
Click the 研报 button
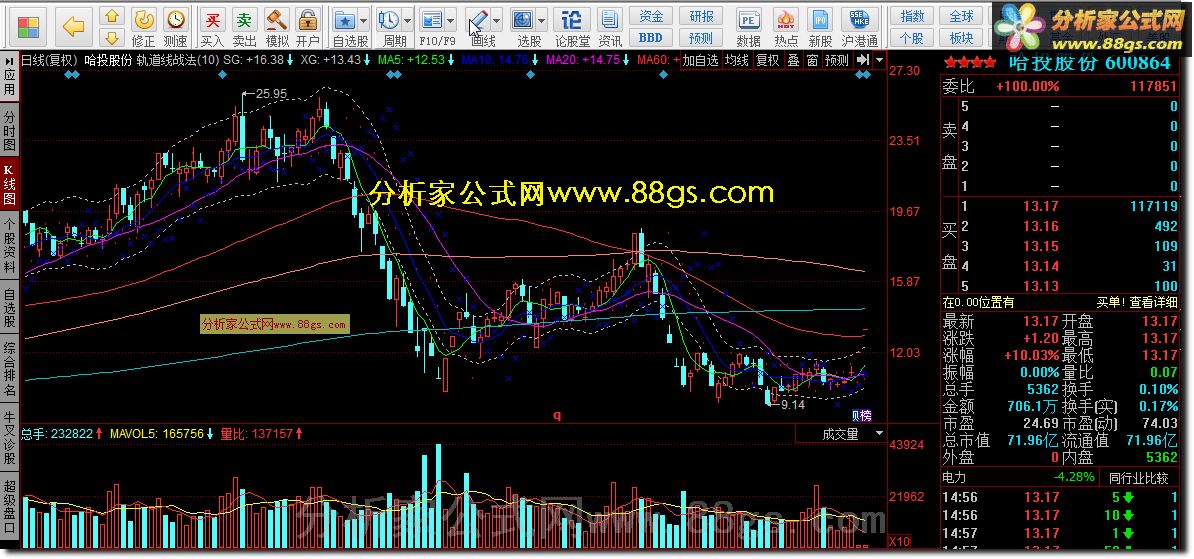click(701, 17)
